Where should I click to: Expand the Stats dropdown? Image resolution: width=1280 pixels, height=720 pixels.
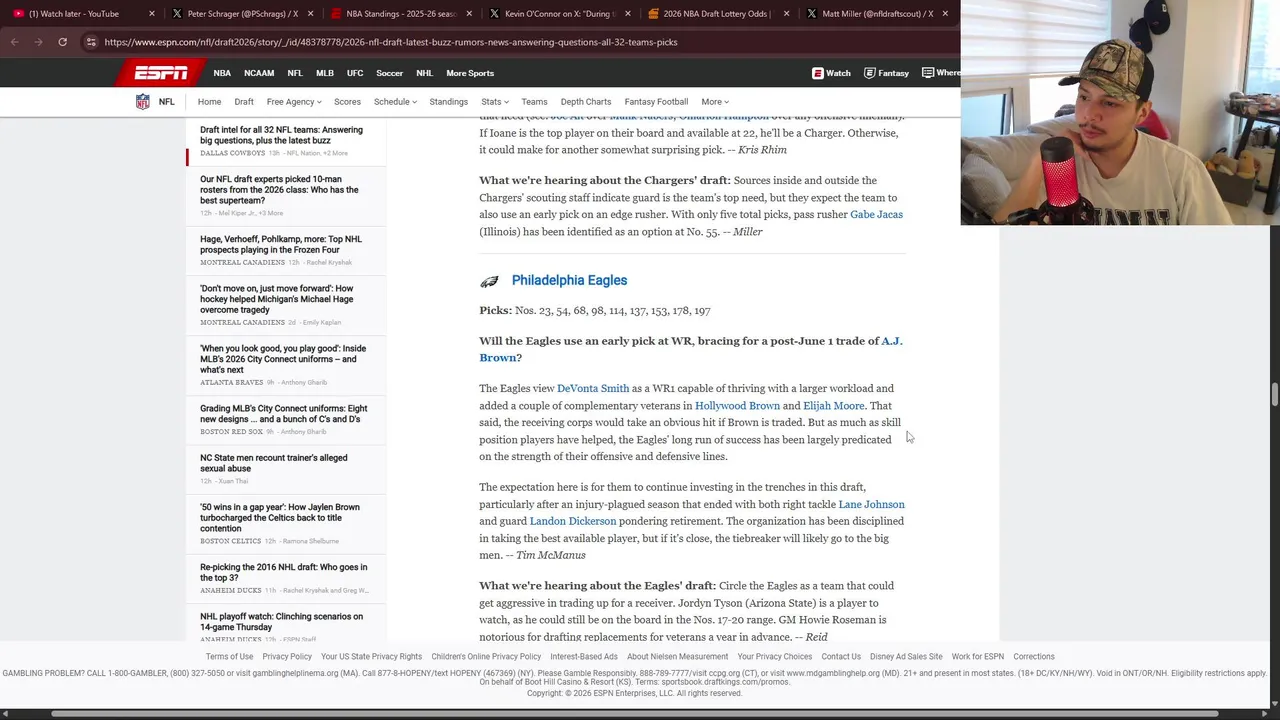(x=495, y=102)
